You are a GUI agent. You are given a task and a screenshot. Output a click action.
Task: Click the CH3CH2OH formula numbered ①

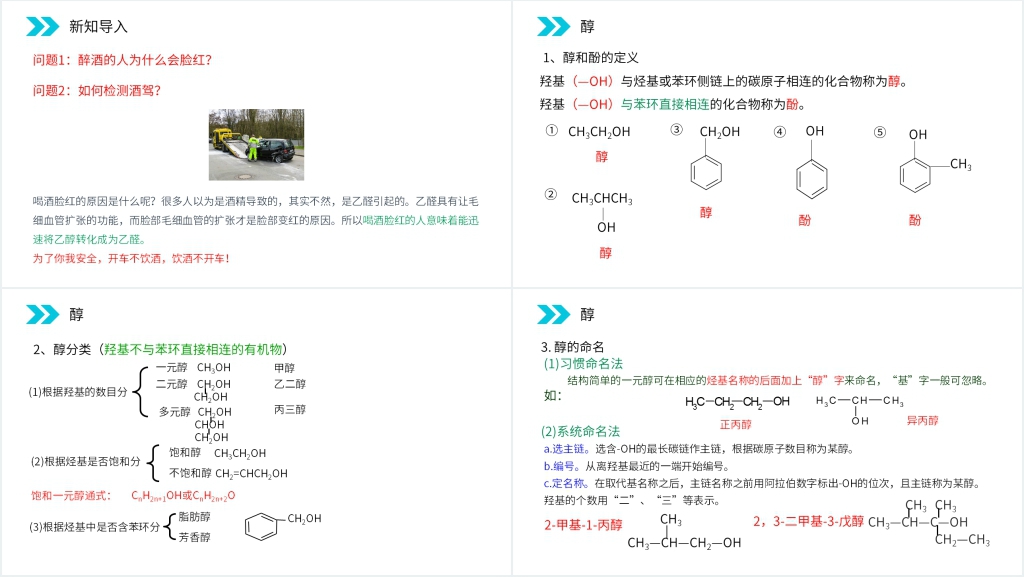[599, 132]
